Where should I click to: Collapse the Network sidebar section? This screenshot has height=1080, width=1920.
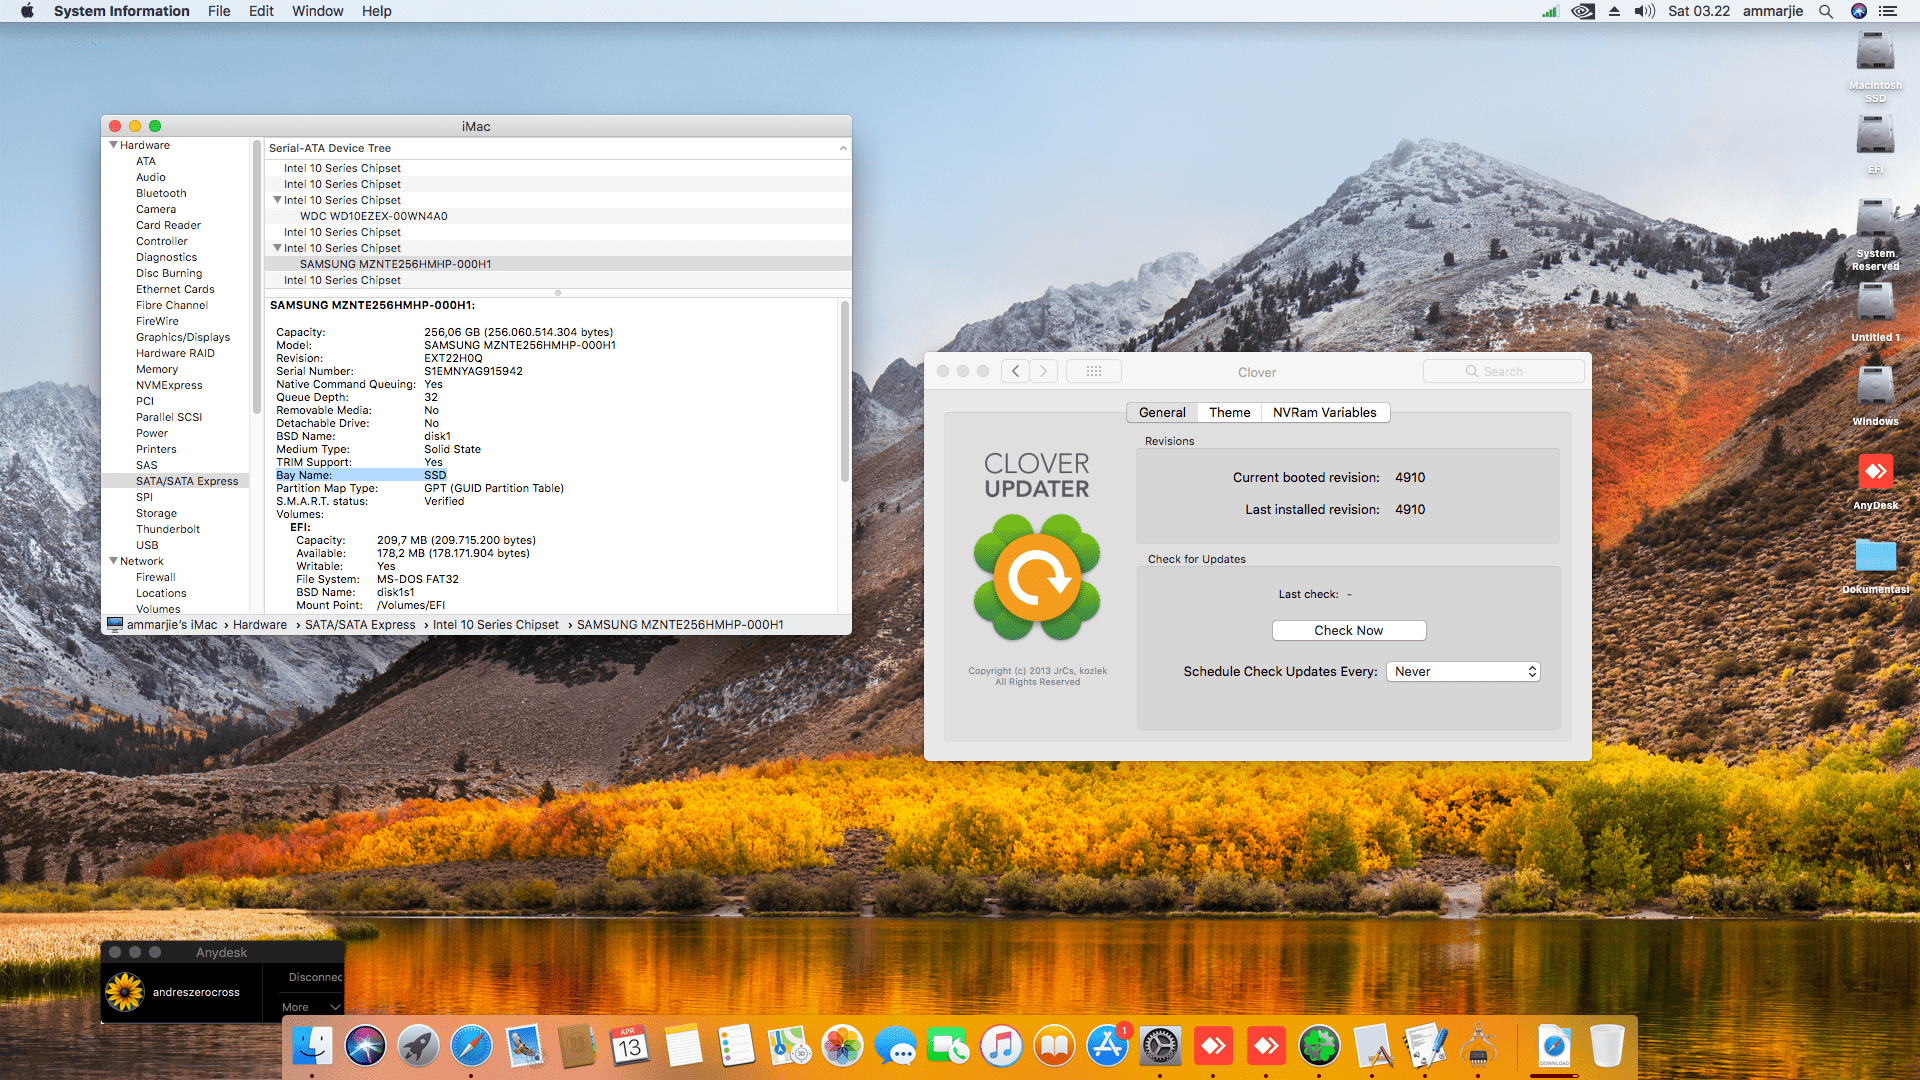tap(114, 561)
